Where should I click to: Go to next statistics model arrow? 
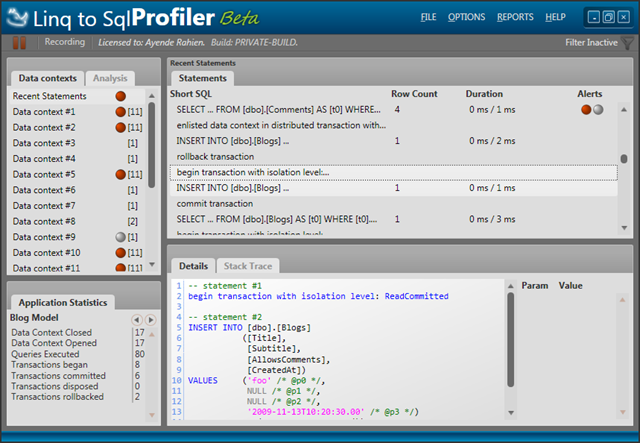[x=151, y=320]
